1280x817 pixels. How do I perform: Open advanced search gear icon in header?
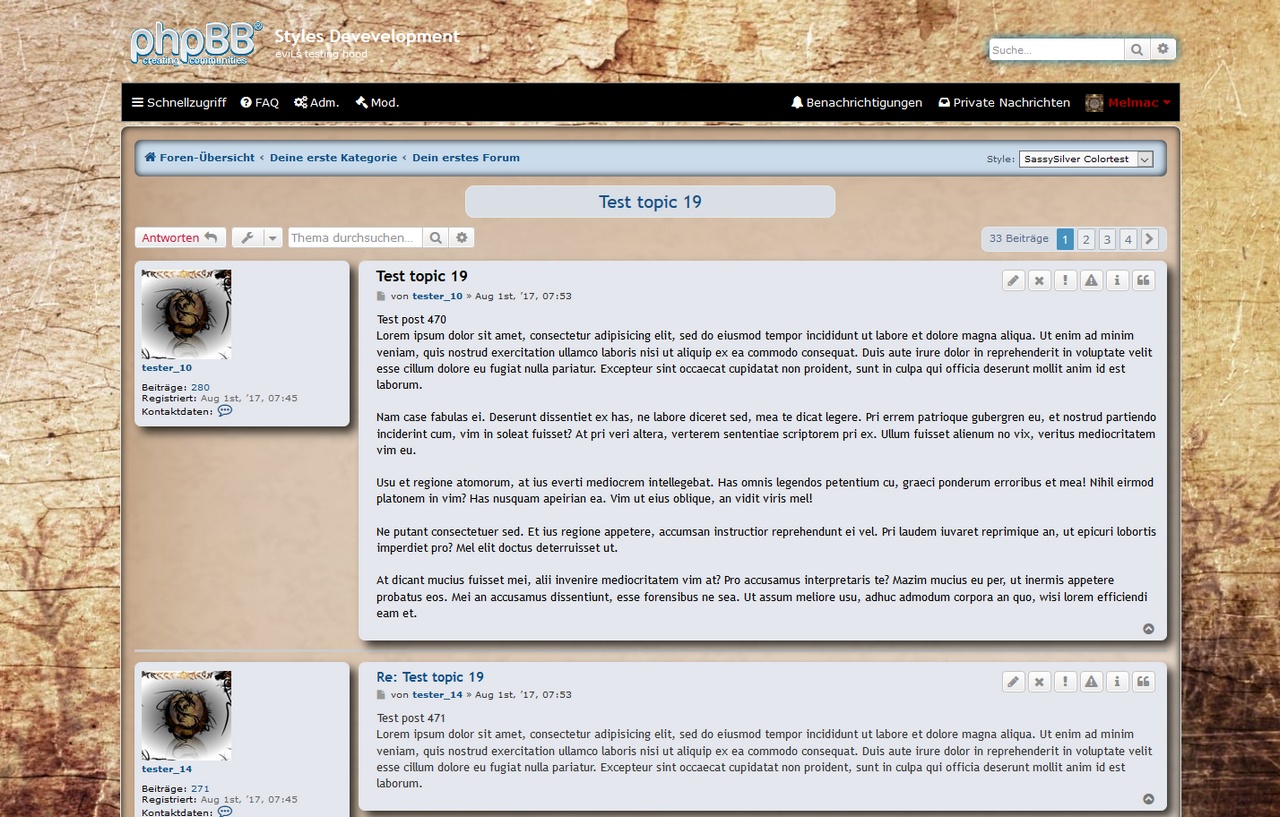point(1163,49)
